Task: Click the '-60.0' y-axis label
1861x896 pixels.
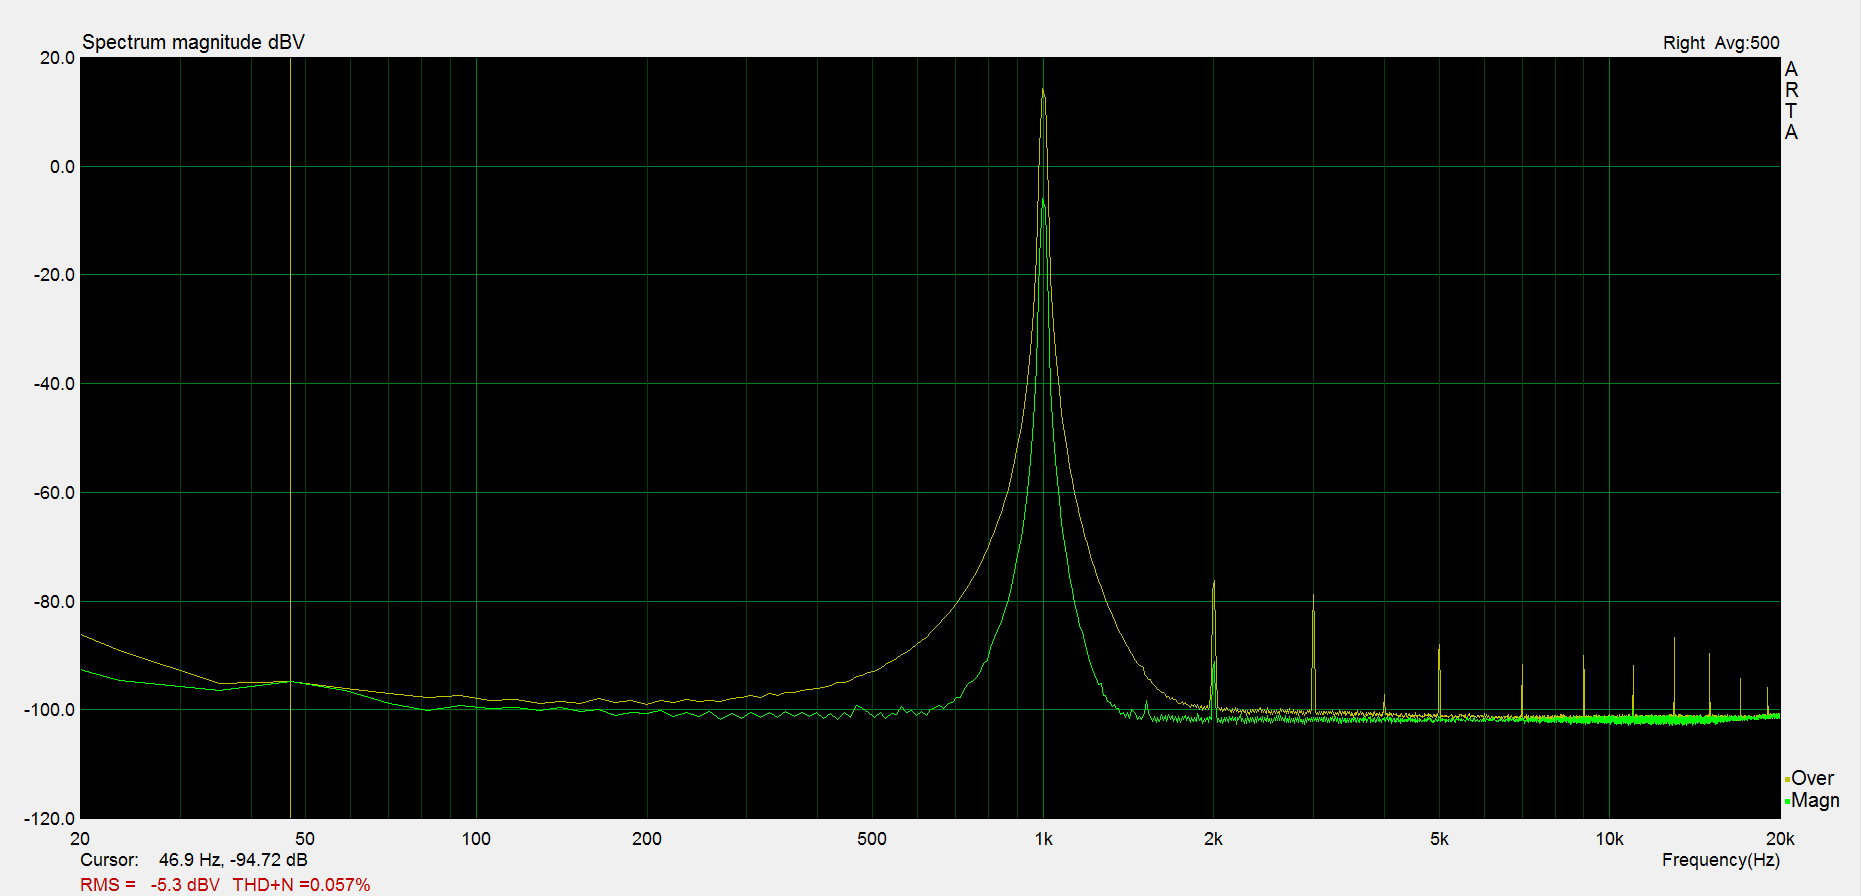Action: click(x=54, y=493)
